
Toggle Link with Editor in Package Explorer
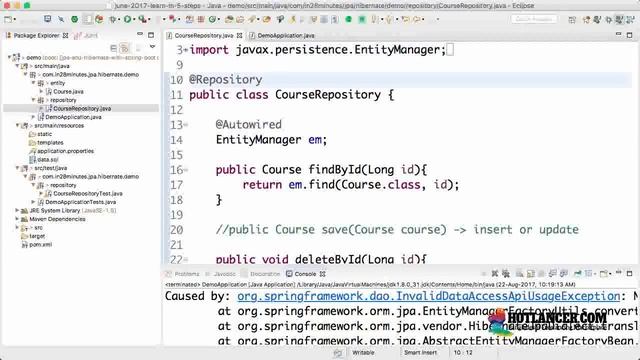[x=125, y=49]
